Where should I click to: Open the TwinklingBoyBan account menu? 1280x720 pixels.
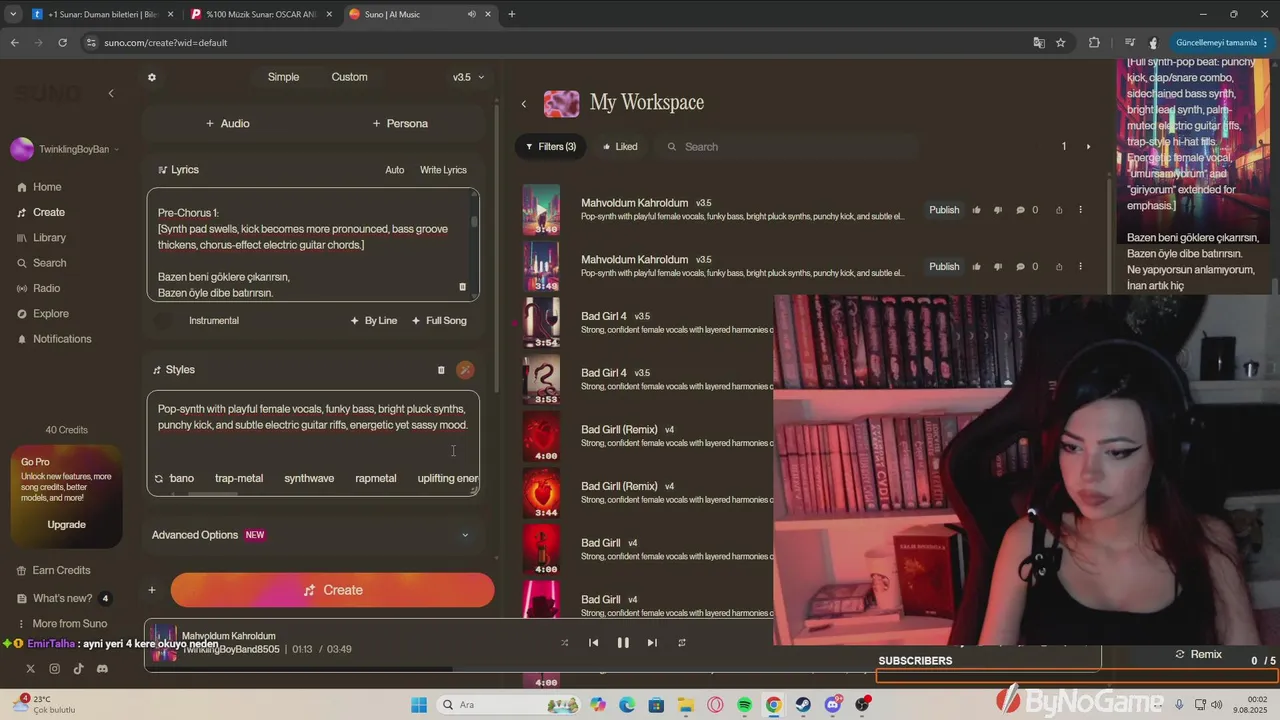(x=66, y=149)
